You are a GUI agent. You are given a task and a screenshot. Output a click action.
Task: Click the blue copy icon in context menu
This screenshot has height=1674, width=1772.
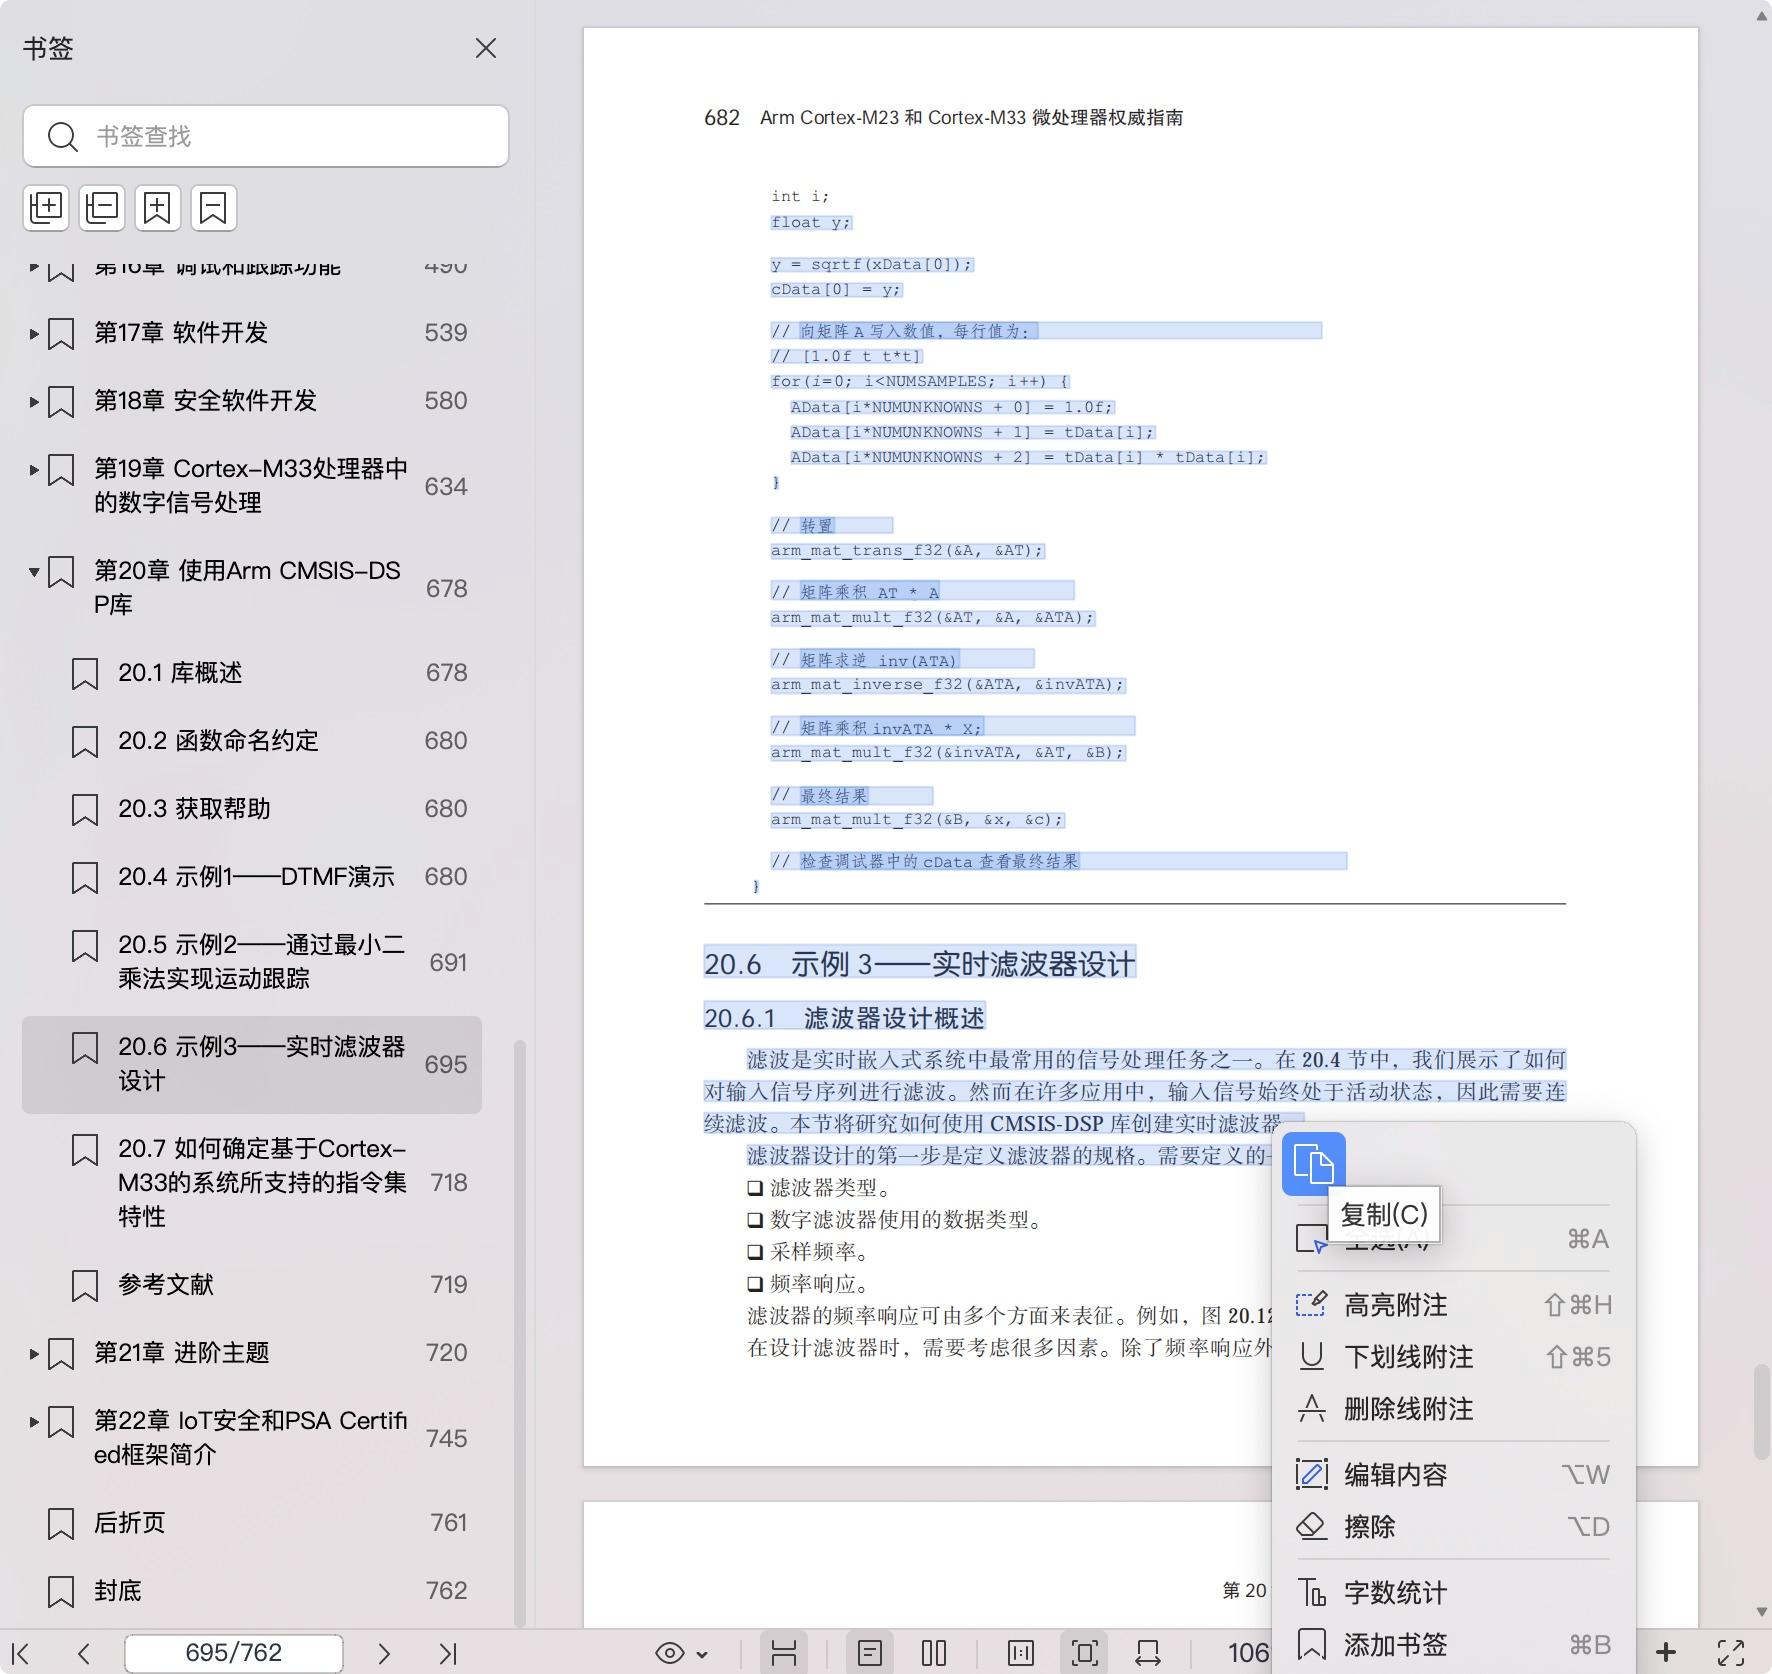click(x=1313, y=1164)
